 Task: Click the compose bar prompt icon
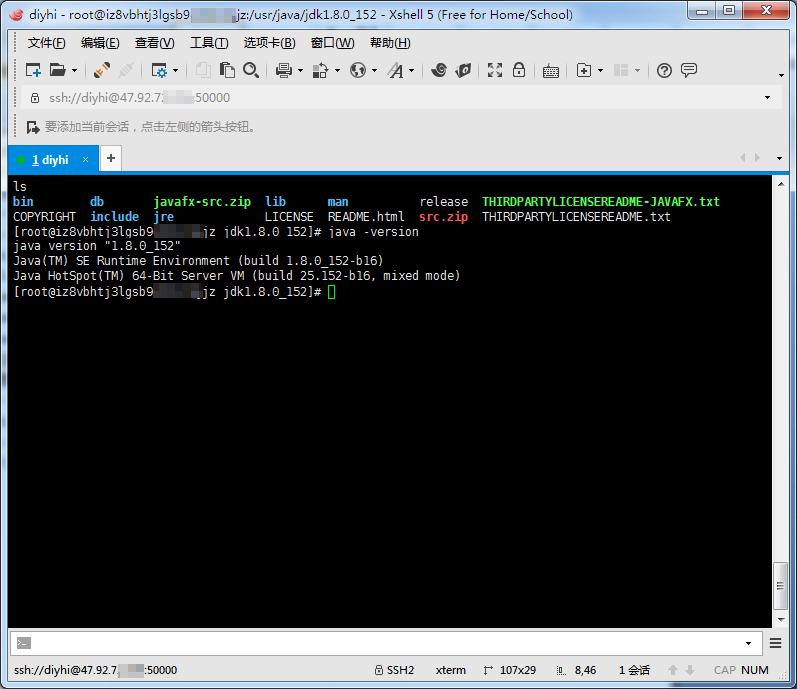[24, 643]
